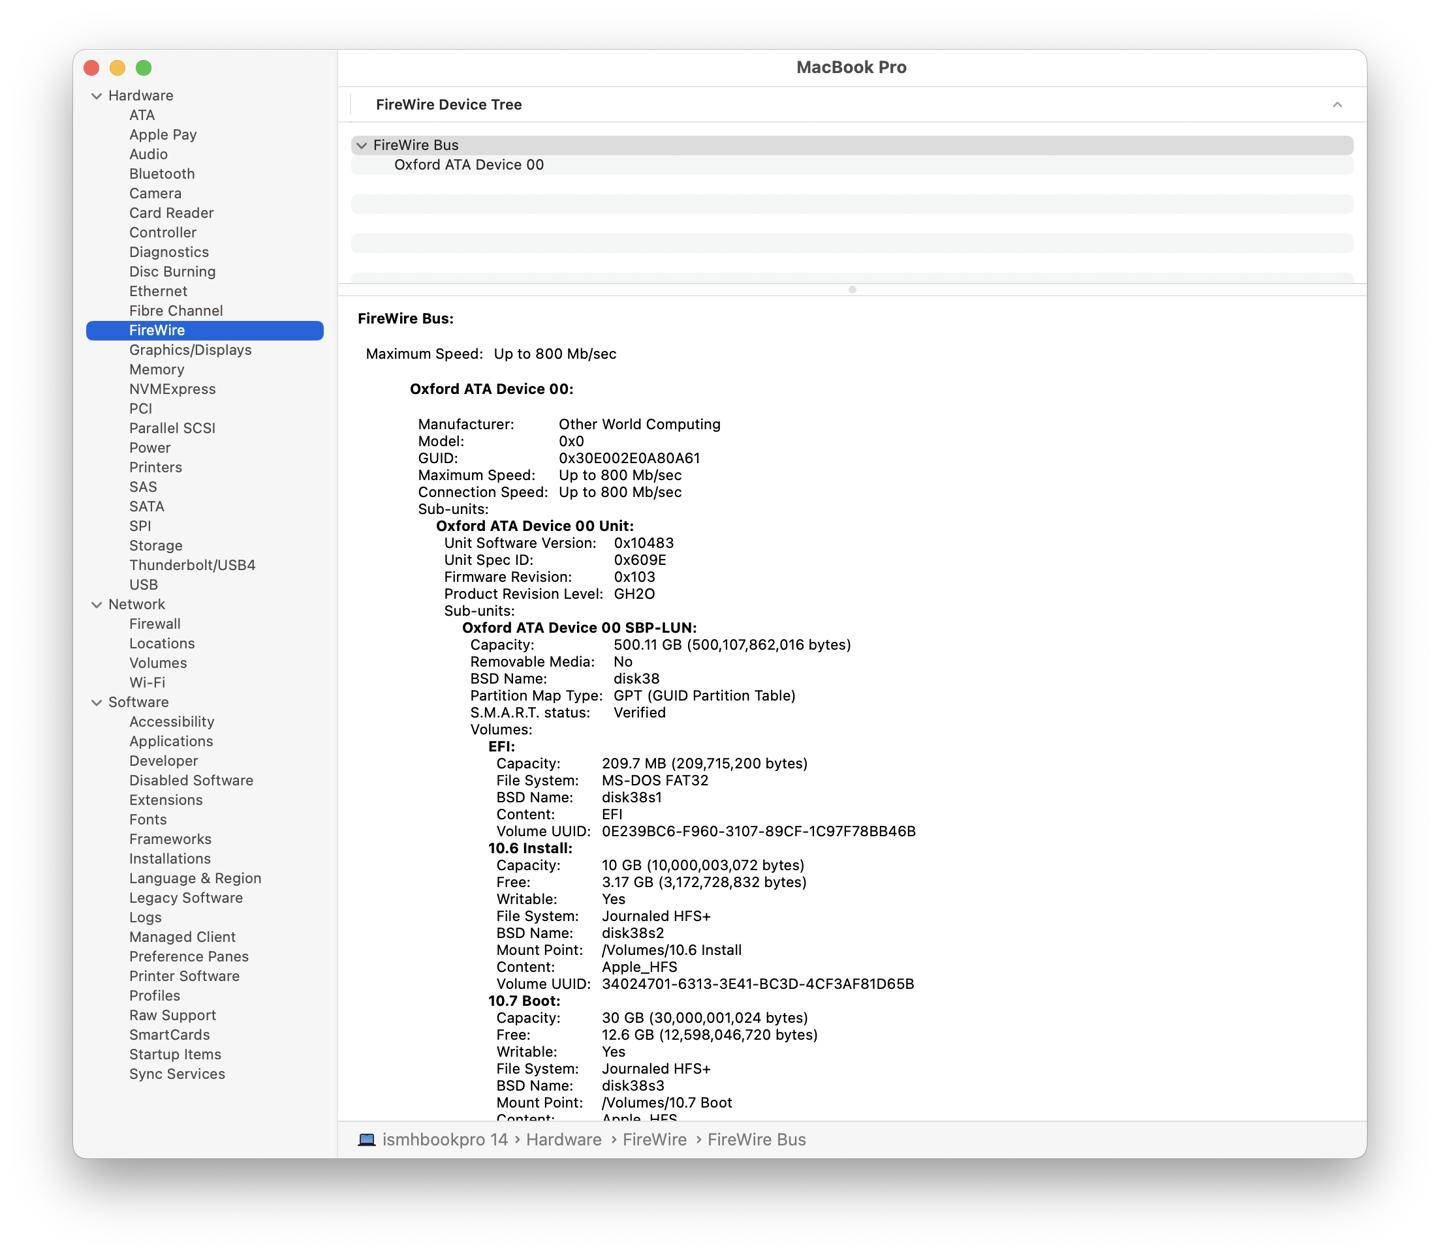The image size is (1440, 1255).
Task: Open Startup Items entry
Action: [x=175, y=1055]
